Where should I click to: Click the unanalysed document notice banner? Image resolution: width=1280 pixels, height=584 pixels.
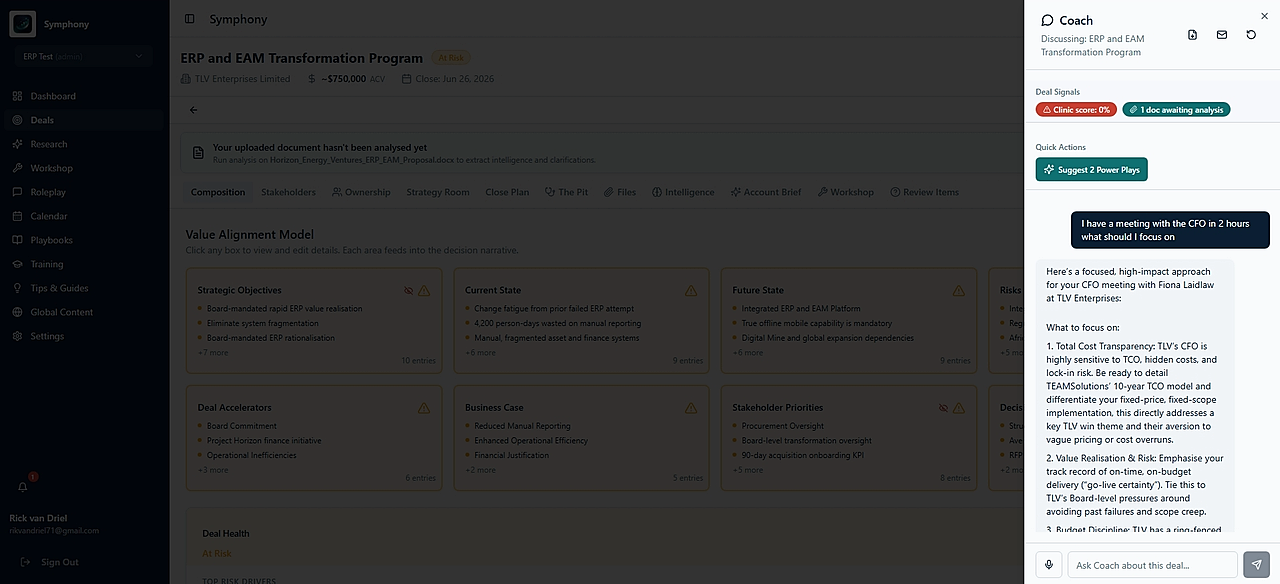tap(602, 153)
